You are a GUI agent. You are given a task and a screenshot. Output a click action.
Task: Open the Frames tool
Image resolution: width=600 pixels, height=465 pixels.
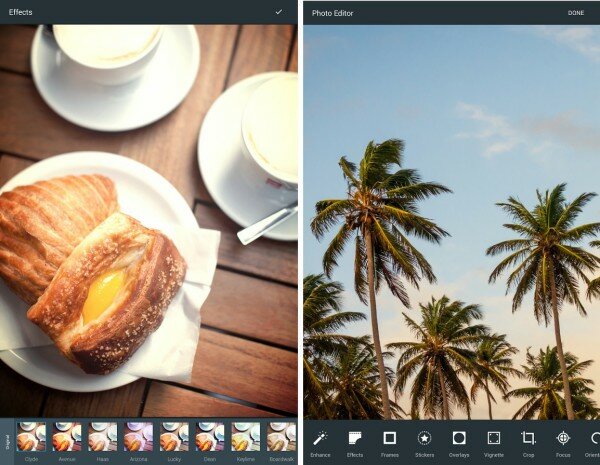click(390, 438)
